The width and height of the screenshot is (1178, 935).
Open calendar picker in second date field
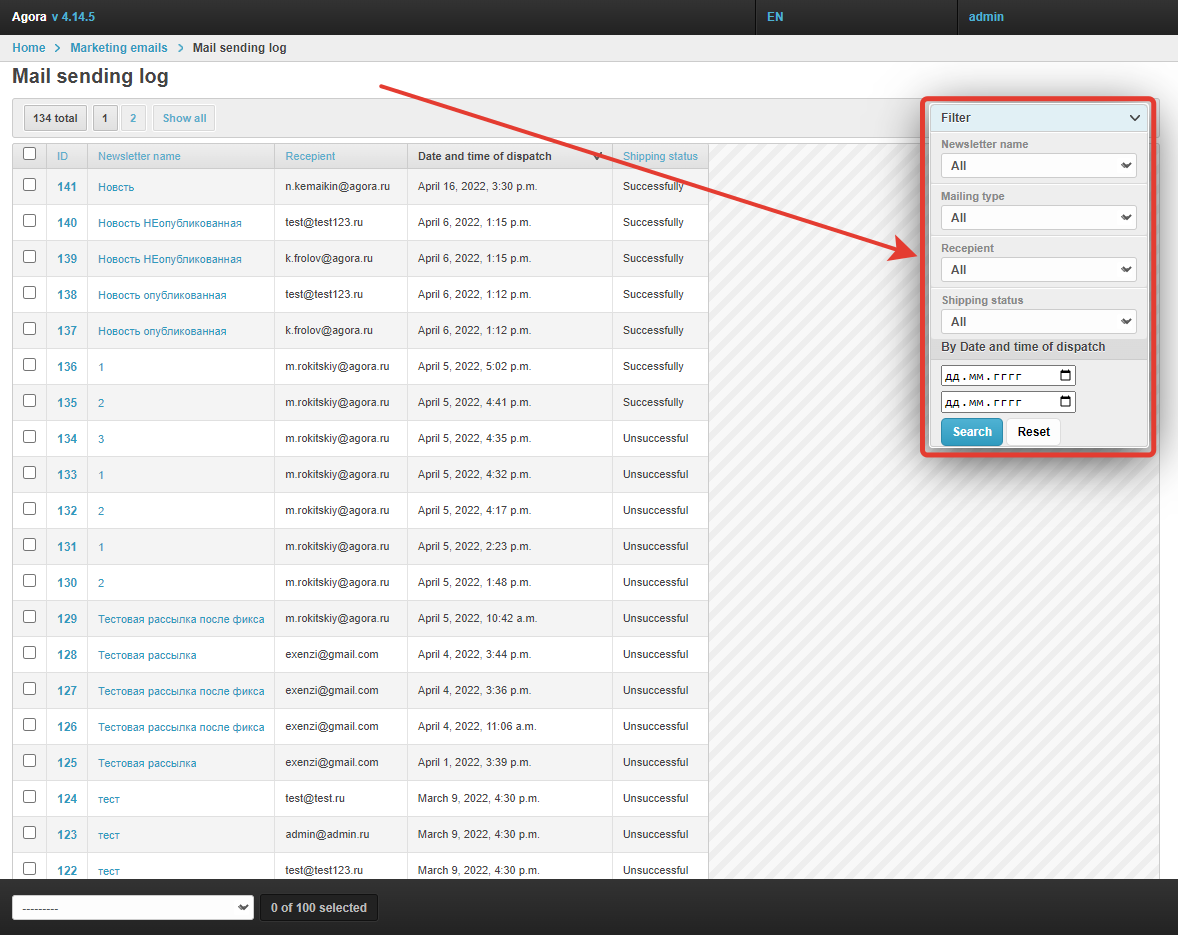pyautogui.click(x=1065, y=402)
